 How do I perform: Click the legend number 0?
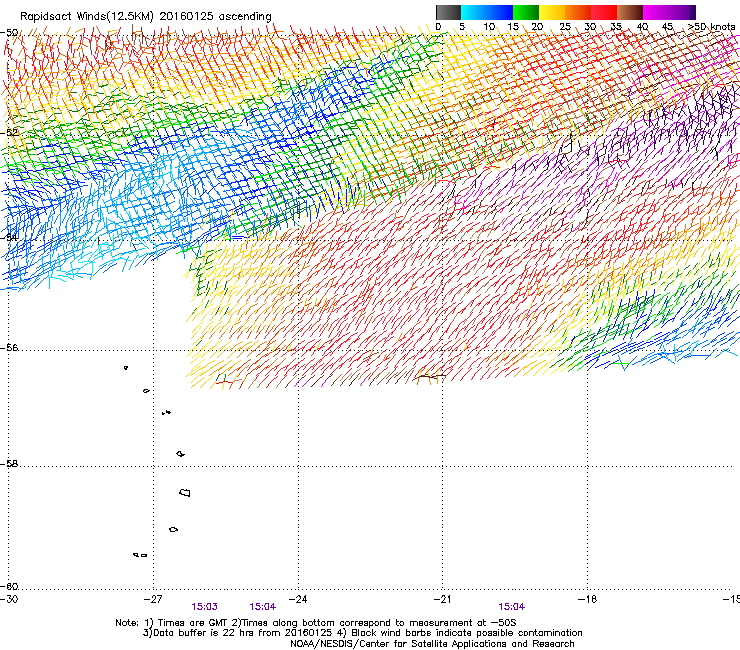[438, 27]
